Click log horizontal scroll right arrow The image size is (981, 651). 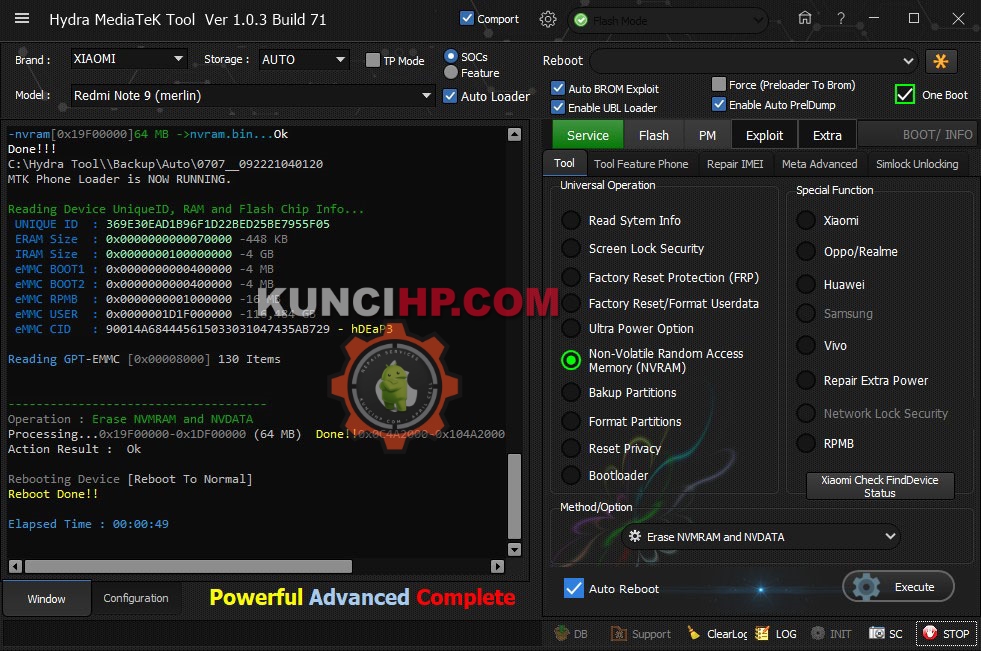[497, 566]
